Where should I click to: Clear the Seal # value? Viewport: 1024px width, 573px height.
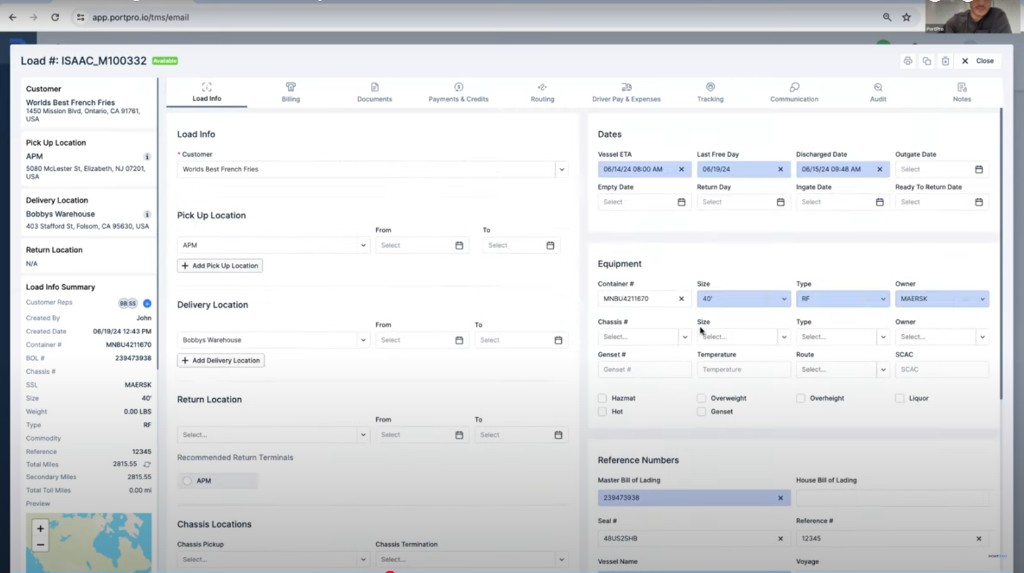click(780, 538)
